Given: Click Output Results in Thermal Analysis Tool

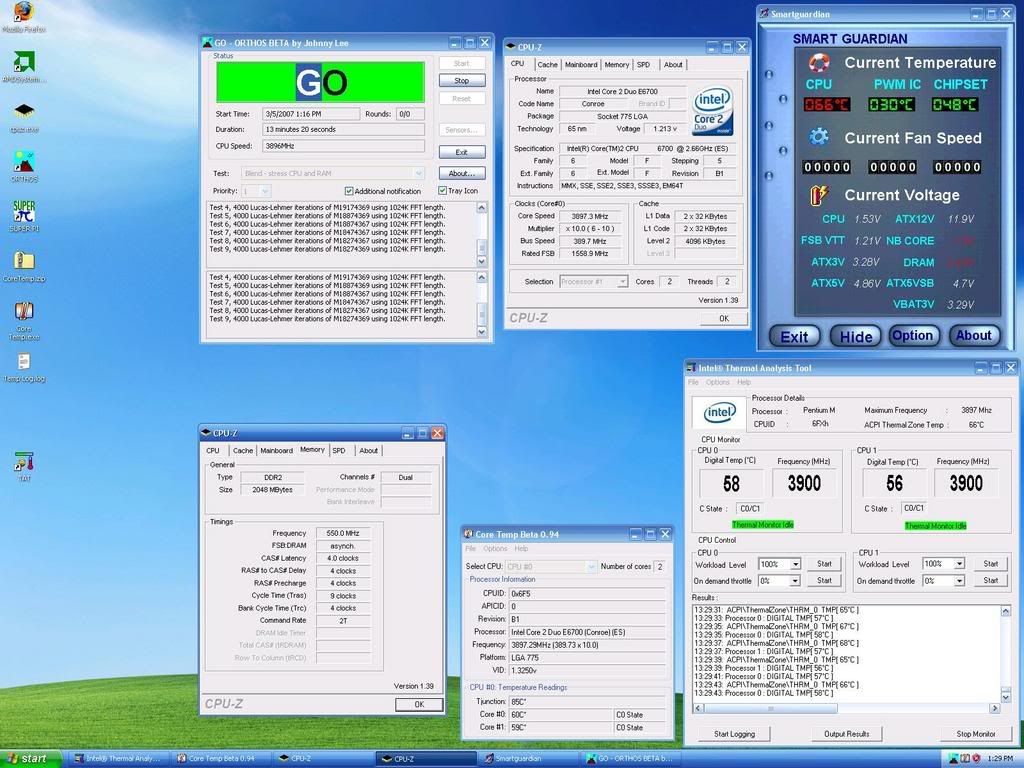Looking at the screenshot, I should click(846, 734).
